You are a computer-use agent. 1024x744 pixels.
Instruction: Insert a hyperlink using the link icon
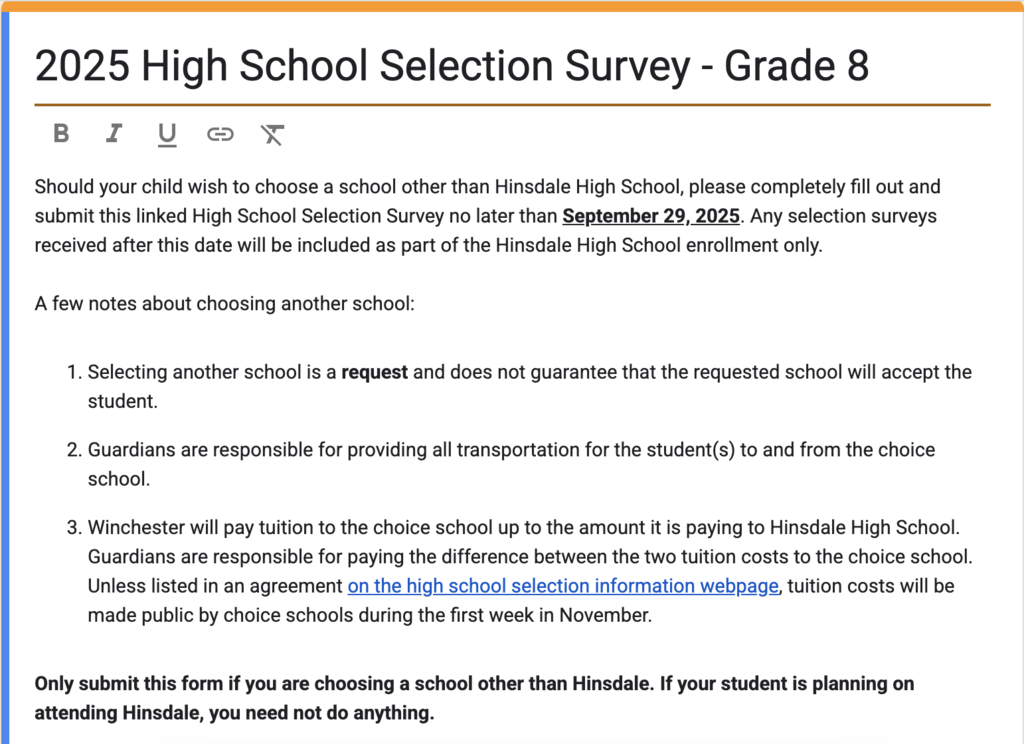point(219,134)
